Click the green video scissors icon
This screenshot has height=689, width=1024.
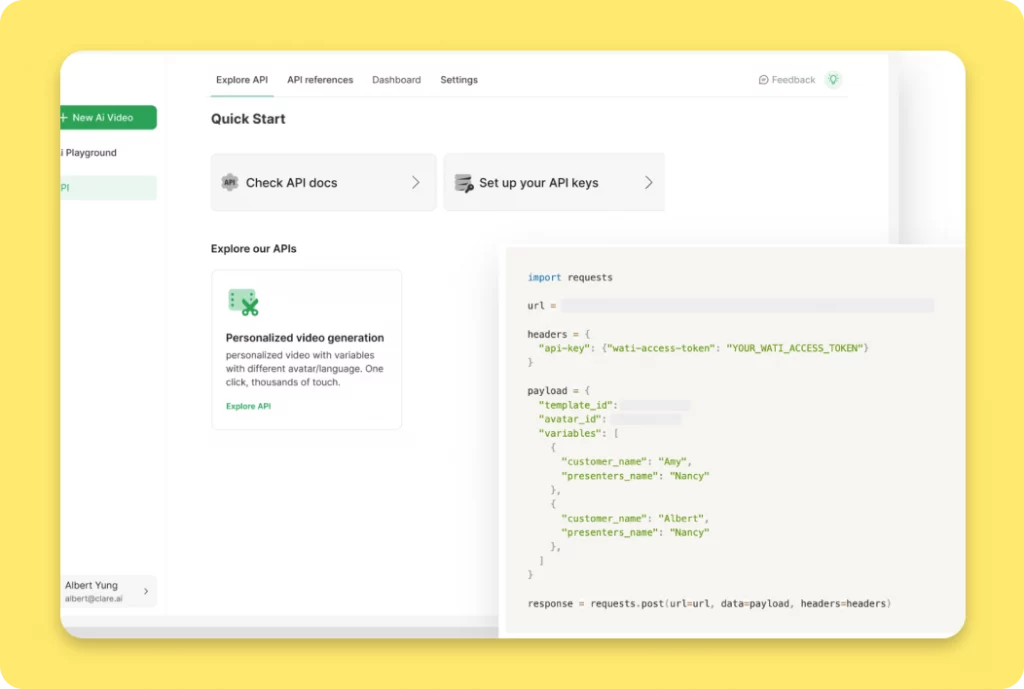(243, 302)
